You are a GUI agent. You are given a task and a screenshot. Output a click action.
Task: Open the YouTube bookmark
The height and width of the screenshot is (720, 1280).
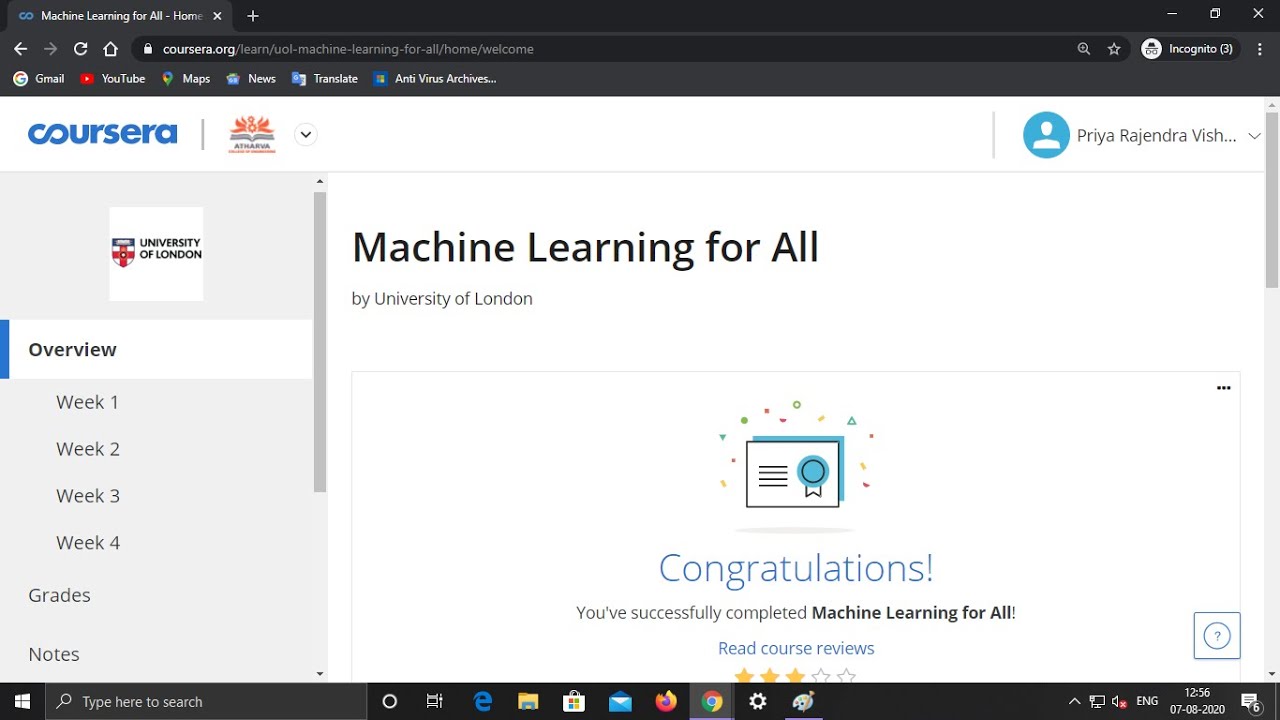(112, 78)
